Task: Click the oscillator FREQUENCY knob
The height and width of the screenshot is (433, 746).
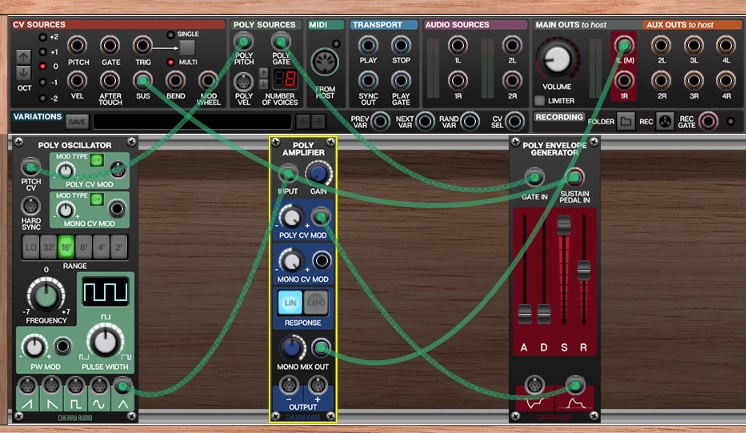Action: pos(46,295)
